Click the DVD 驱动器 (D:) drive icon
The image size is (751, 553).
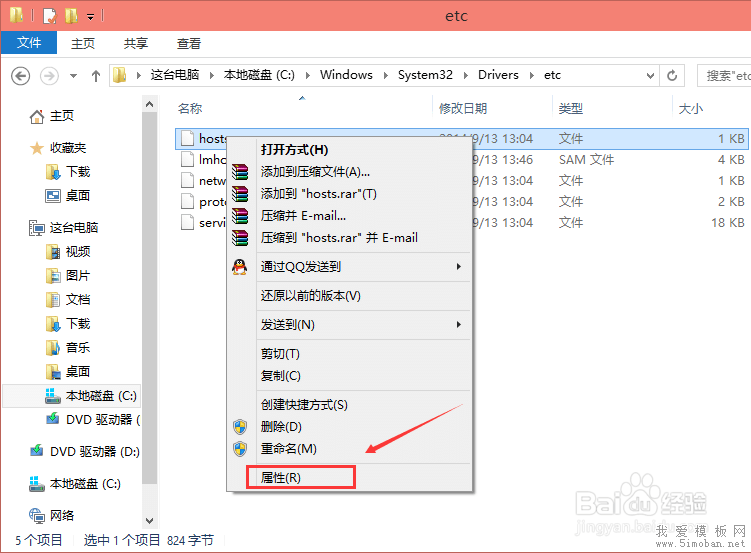click(37, 452)
